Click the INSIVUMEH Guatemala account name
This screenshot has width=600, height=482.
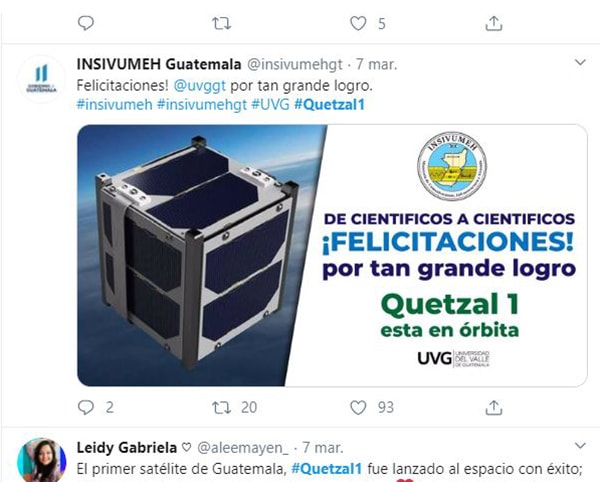(x=159, y=64)
